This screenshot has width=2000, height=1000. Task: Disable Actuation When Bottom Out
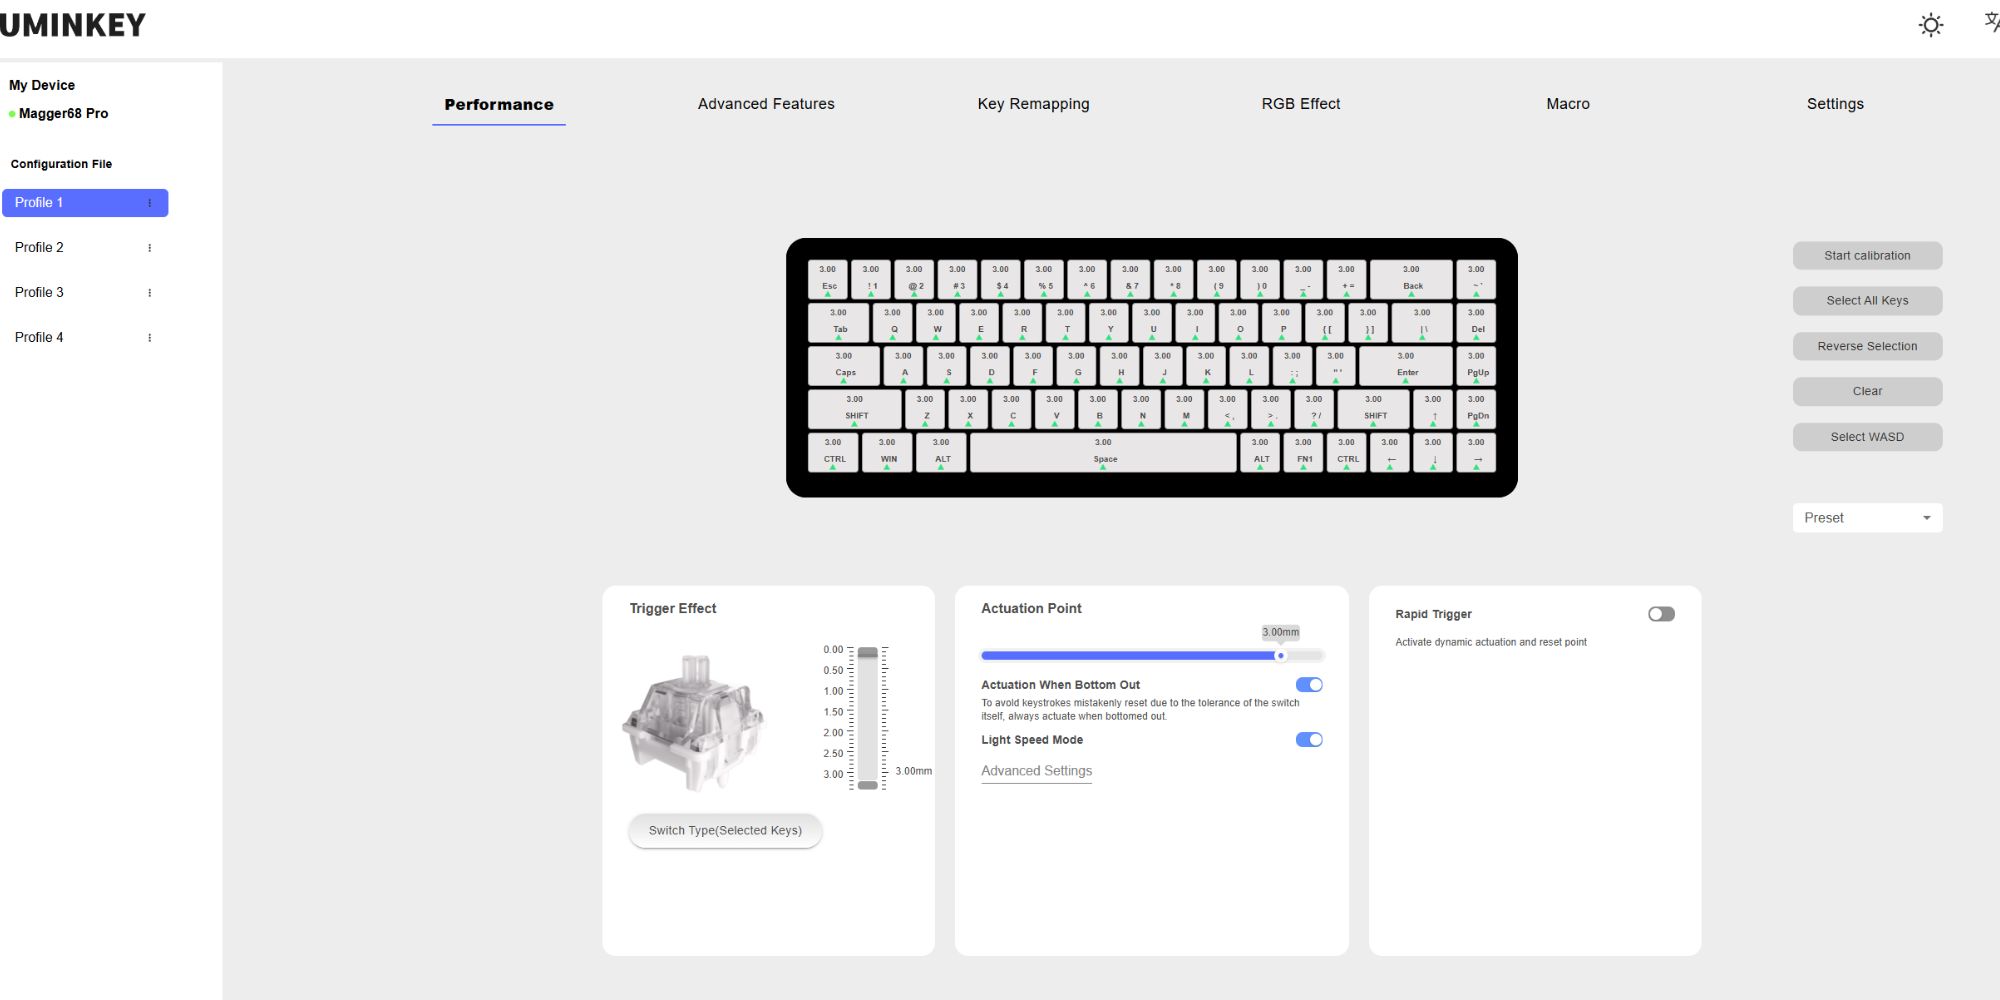tap(1309, 685)
